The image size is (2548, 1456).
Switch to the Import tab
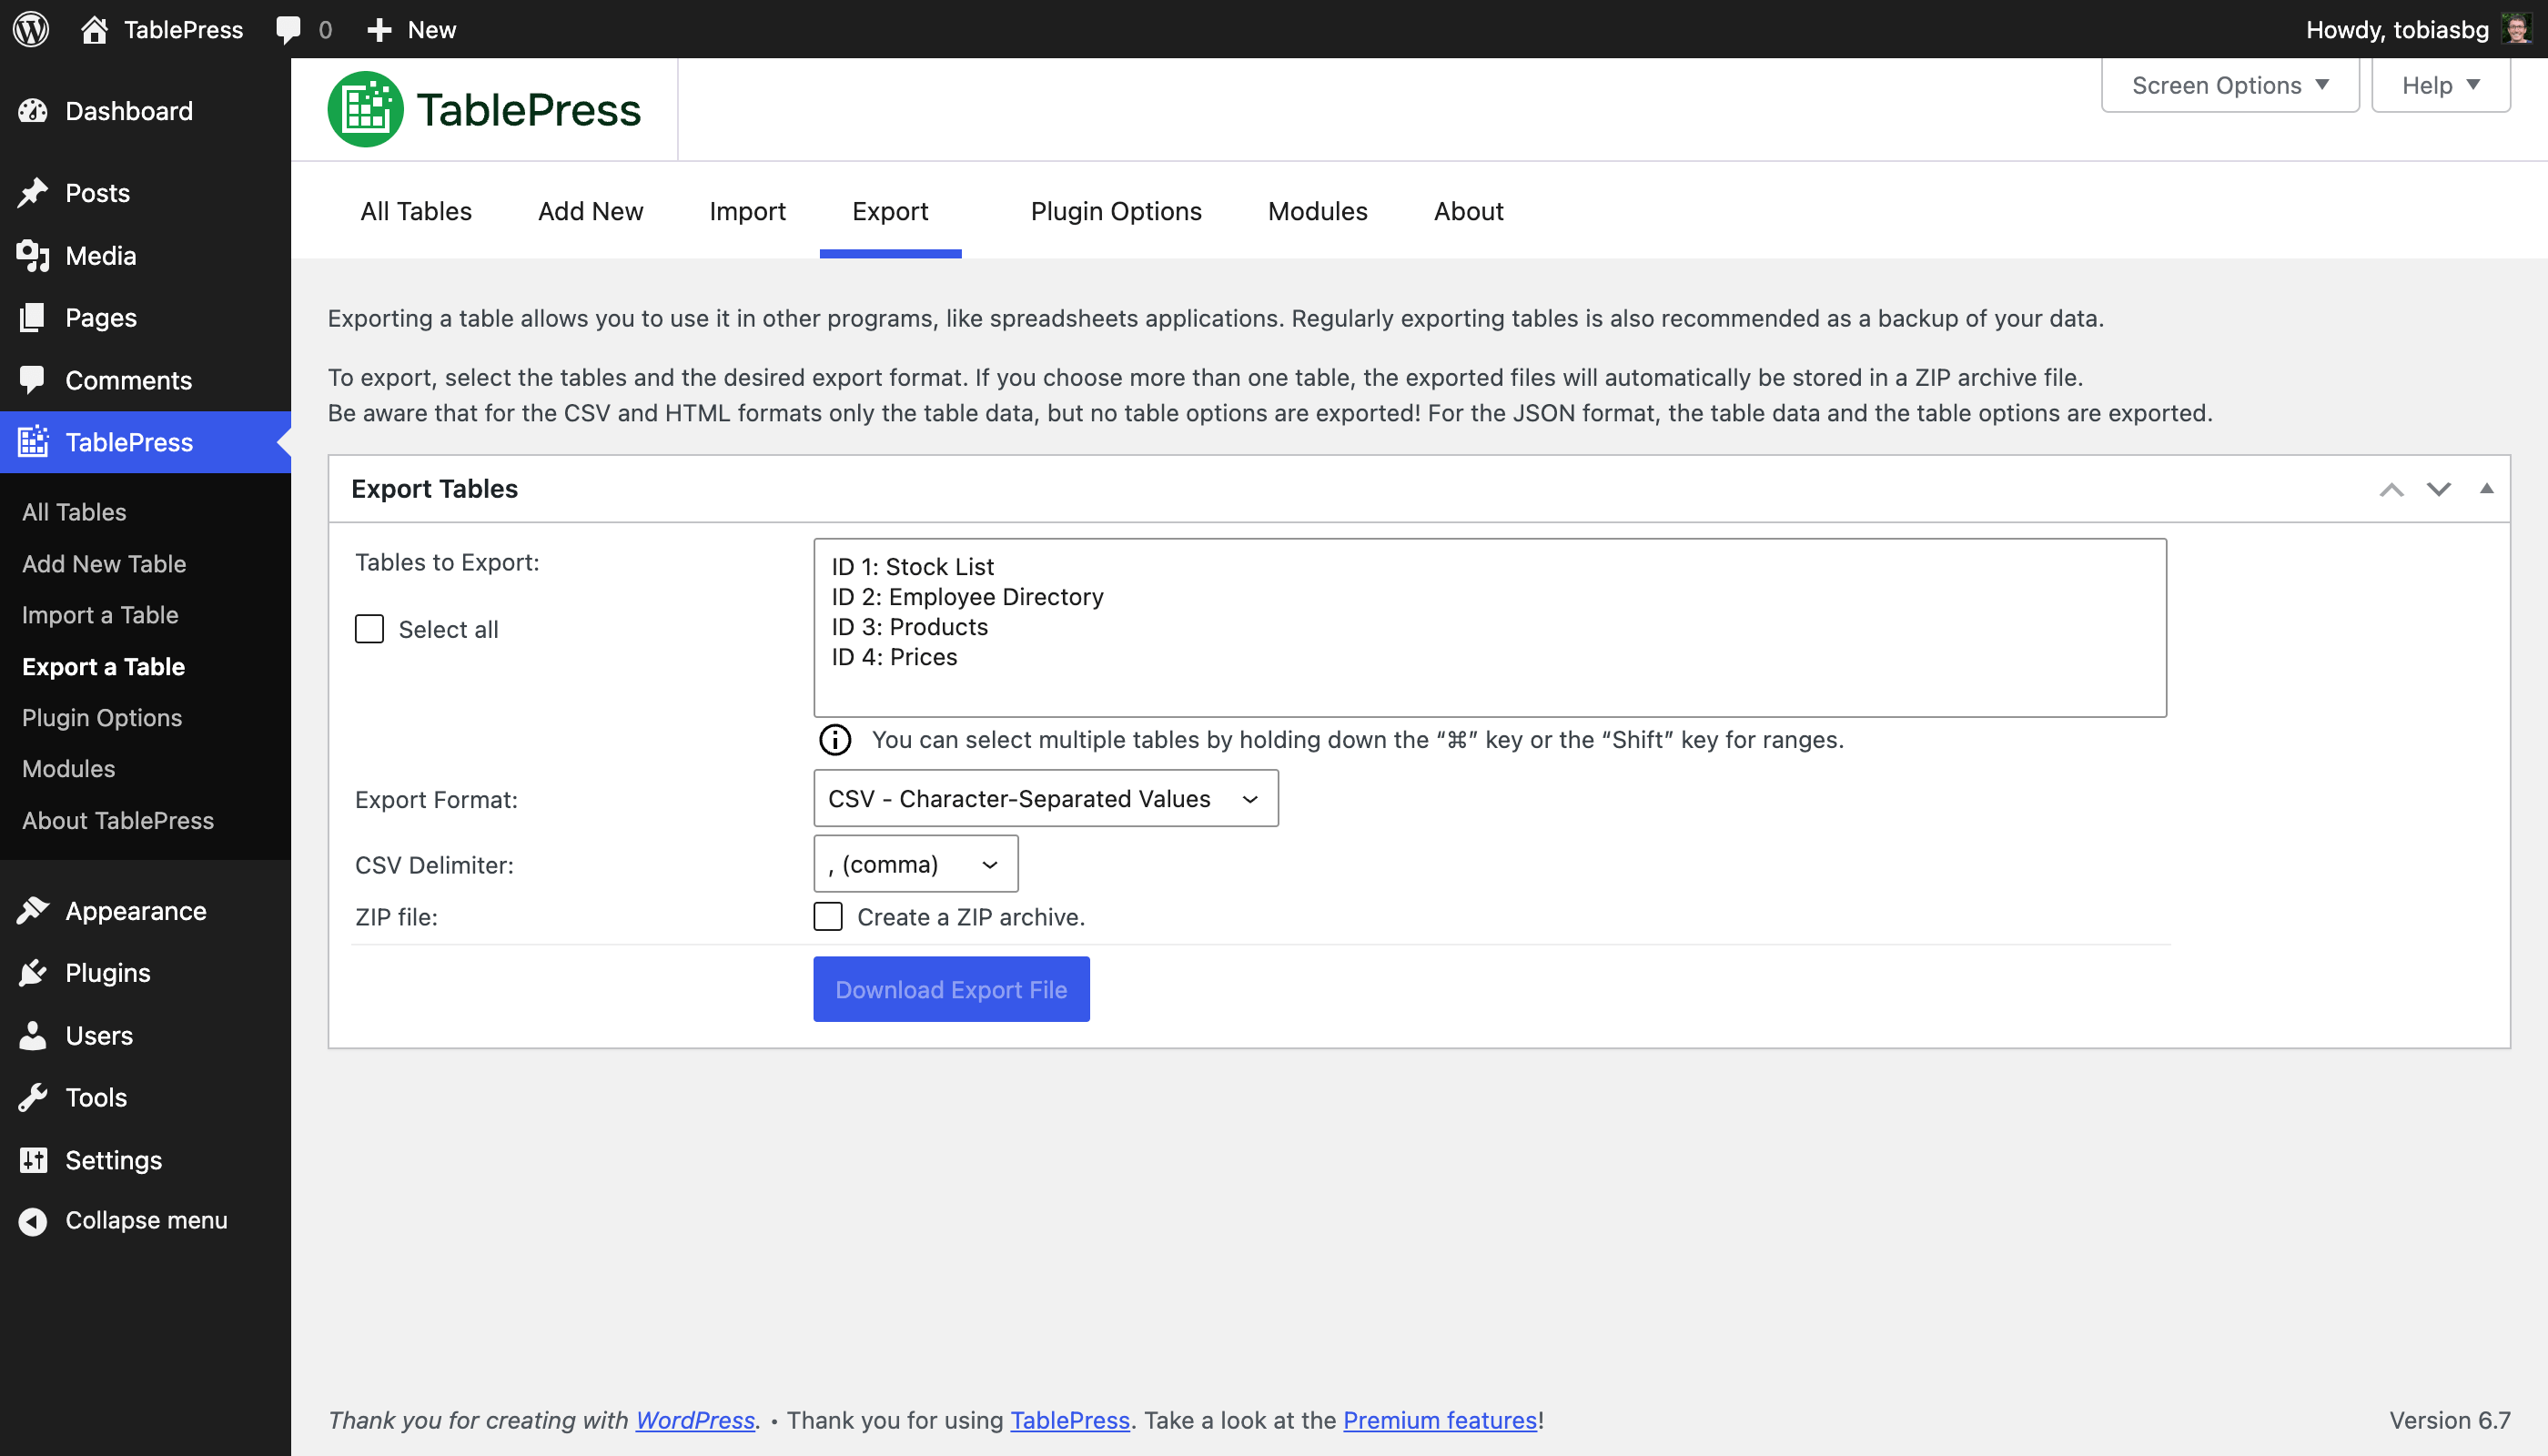(x=747, y=211)
